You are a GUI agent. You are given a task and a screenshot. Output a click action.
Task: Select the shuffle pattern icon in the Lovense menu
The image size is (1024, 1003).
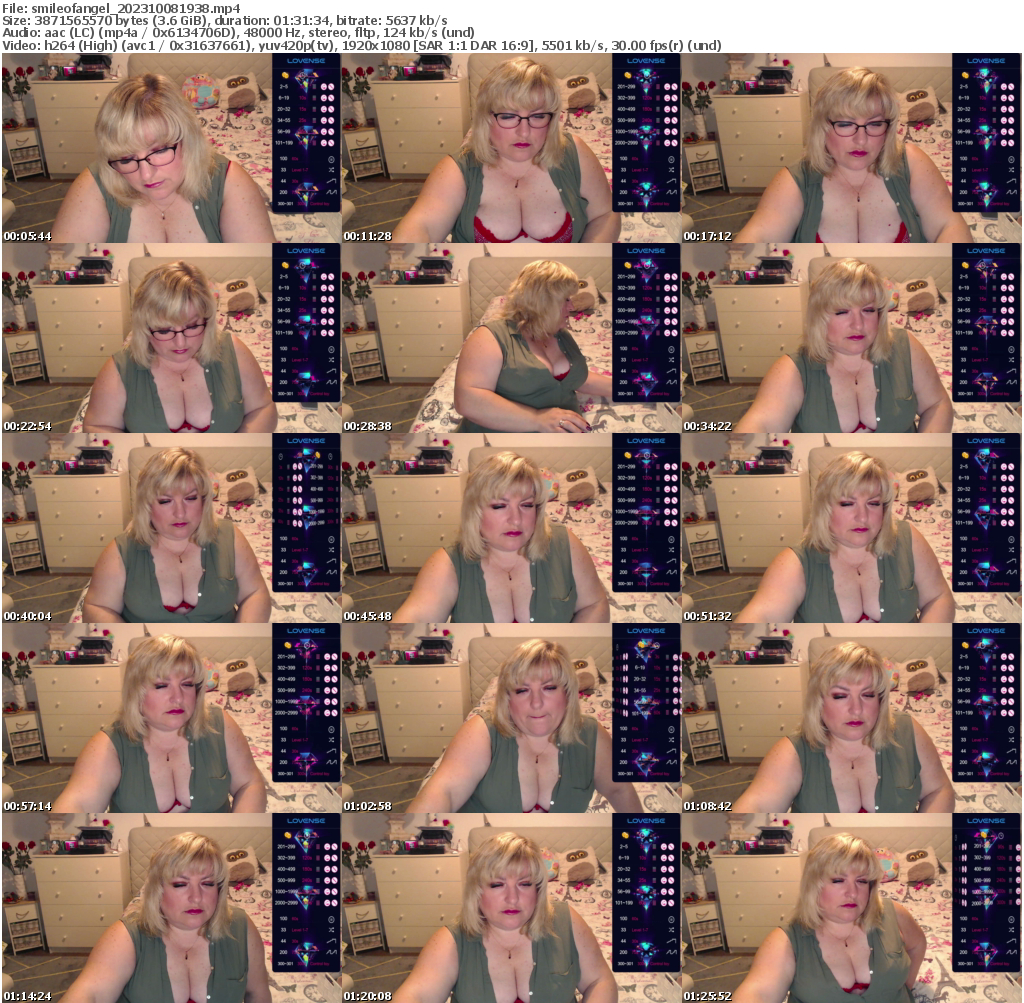(332, 168)
